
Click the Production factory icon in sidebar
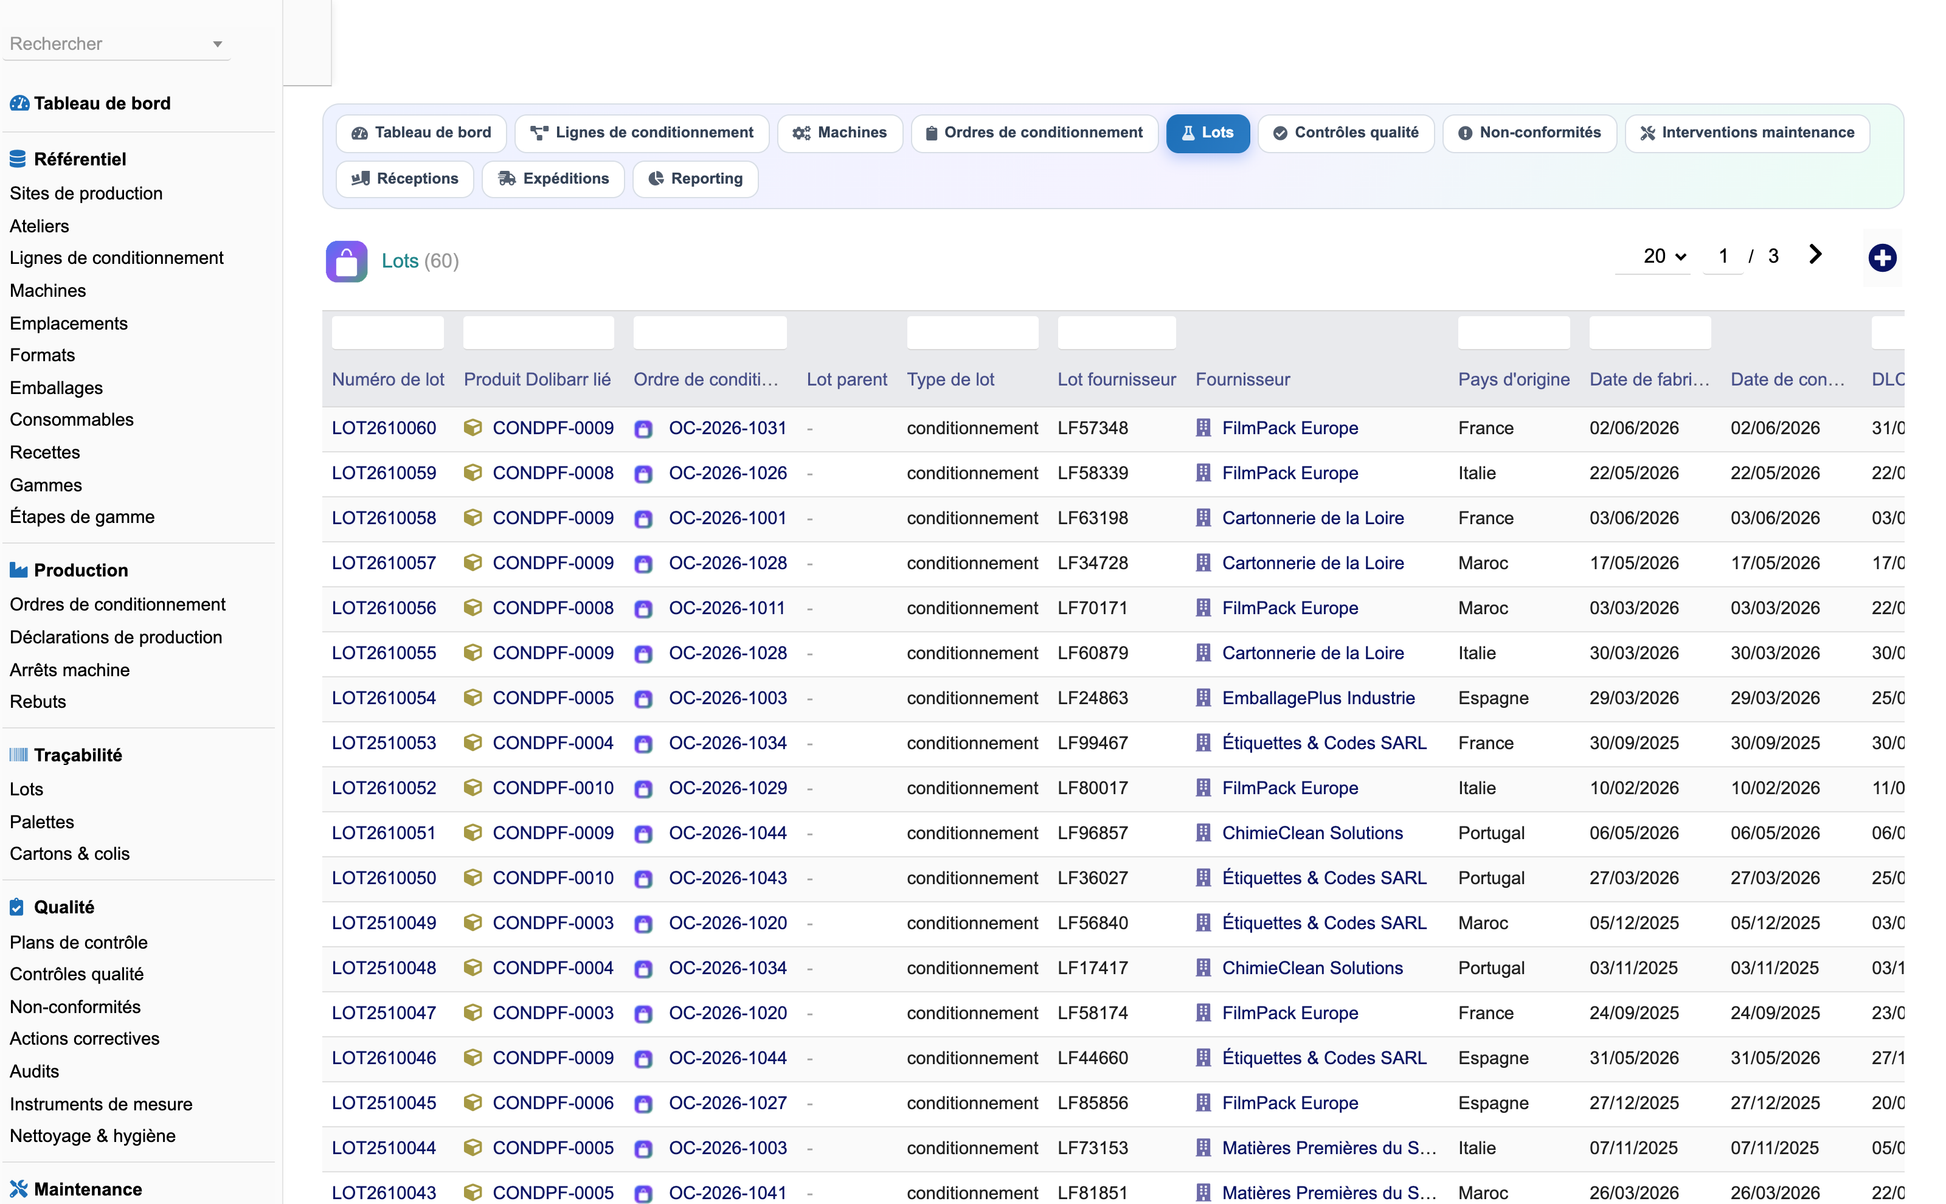pos(18,570)
